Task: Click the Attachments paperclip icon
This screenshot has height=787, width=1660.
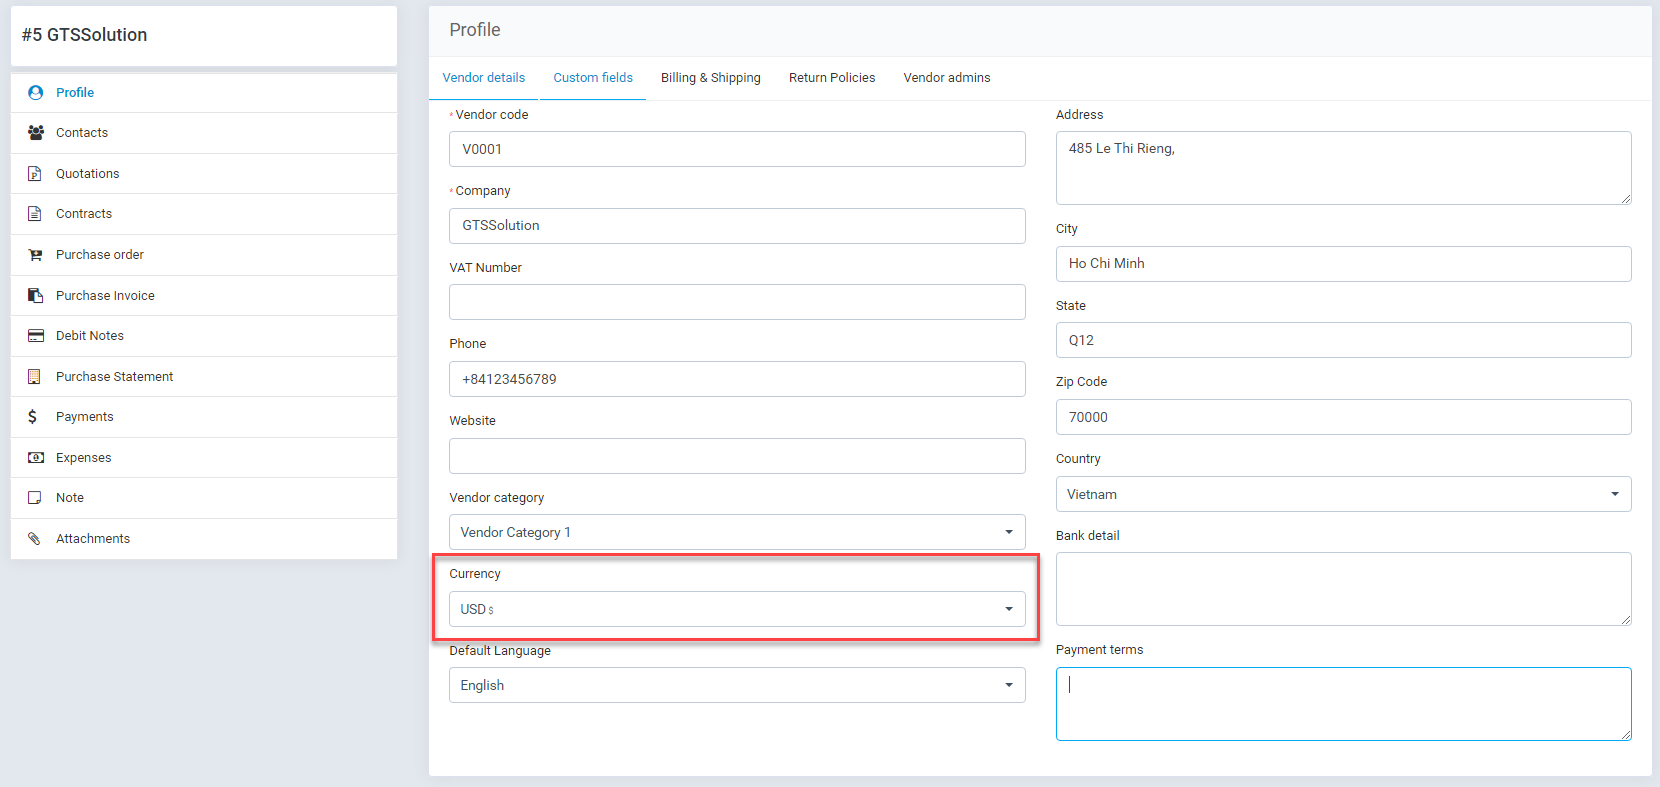Action: 35,539
